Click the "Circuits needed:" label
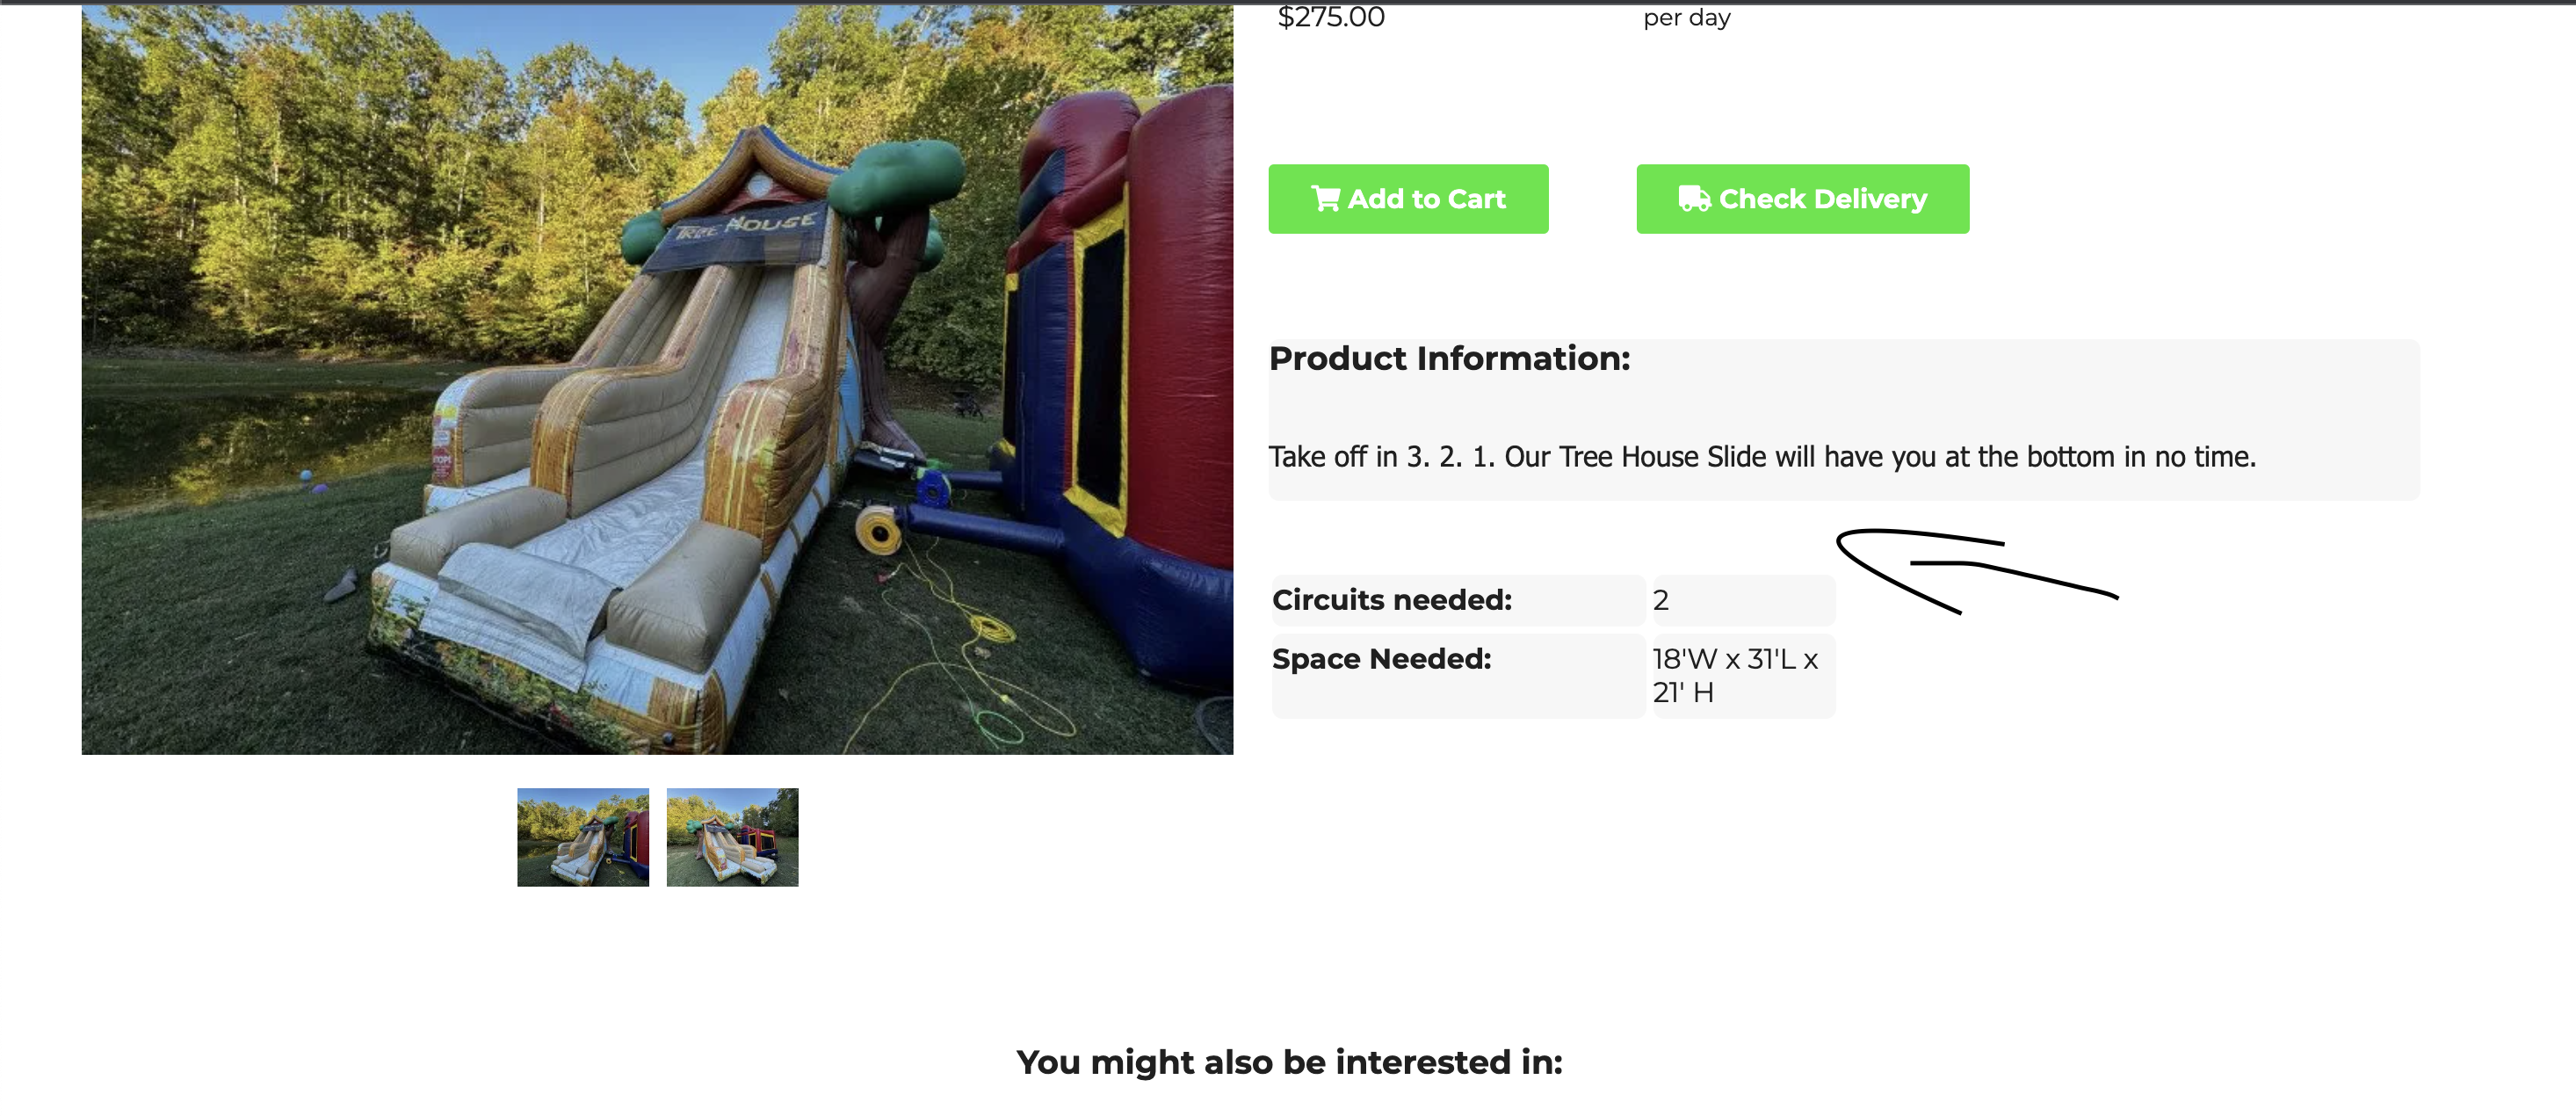 1391,600
